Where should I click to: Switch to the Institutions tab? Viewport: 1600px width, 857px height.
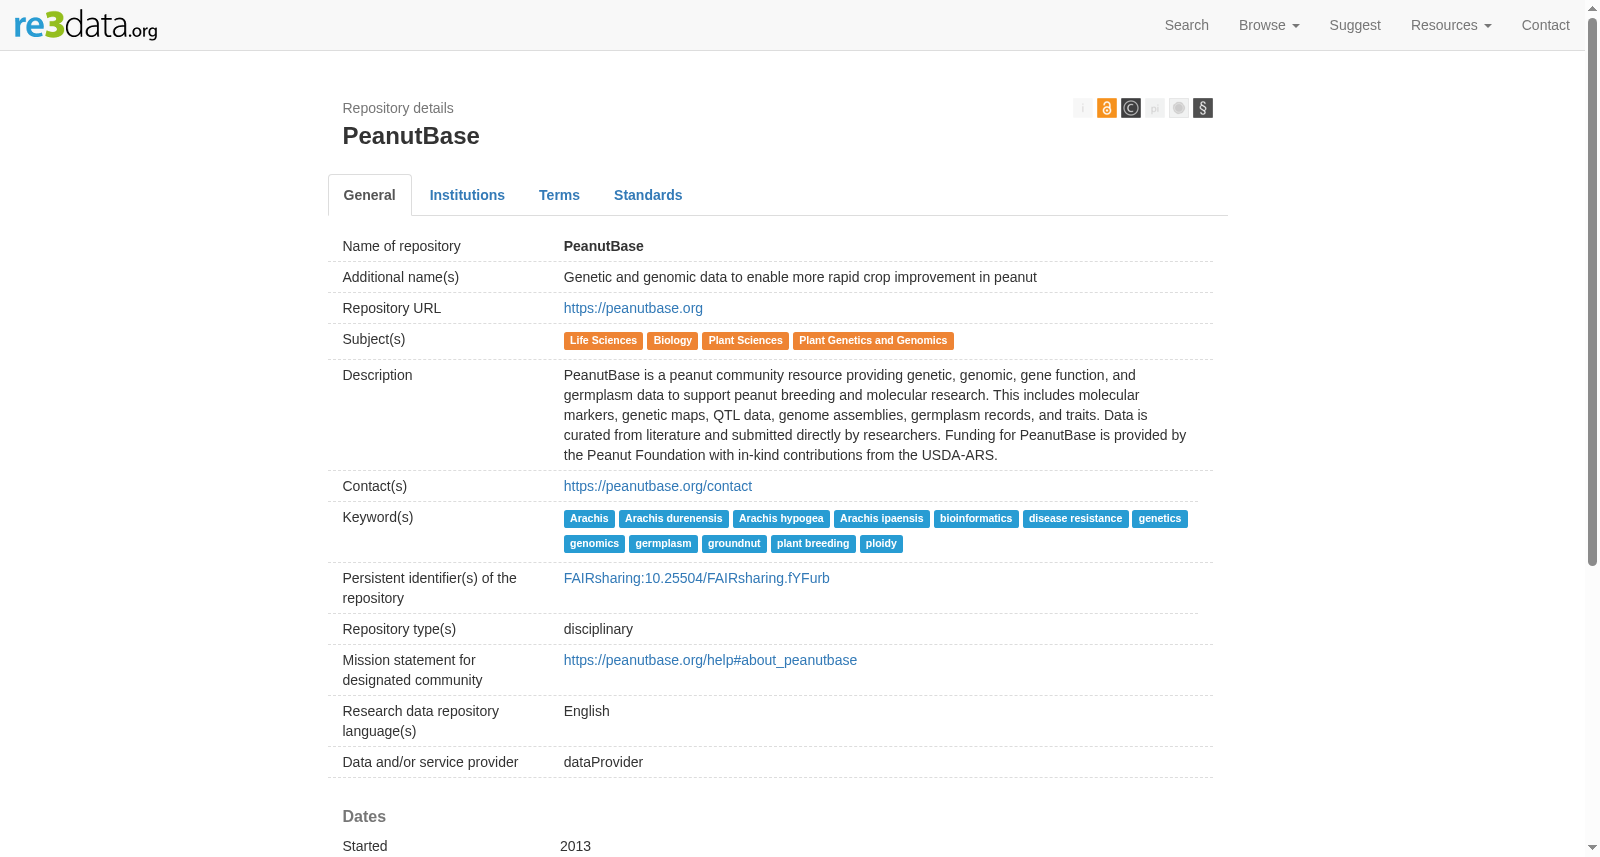click(x=467, y=195)
